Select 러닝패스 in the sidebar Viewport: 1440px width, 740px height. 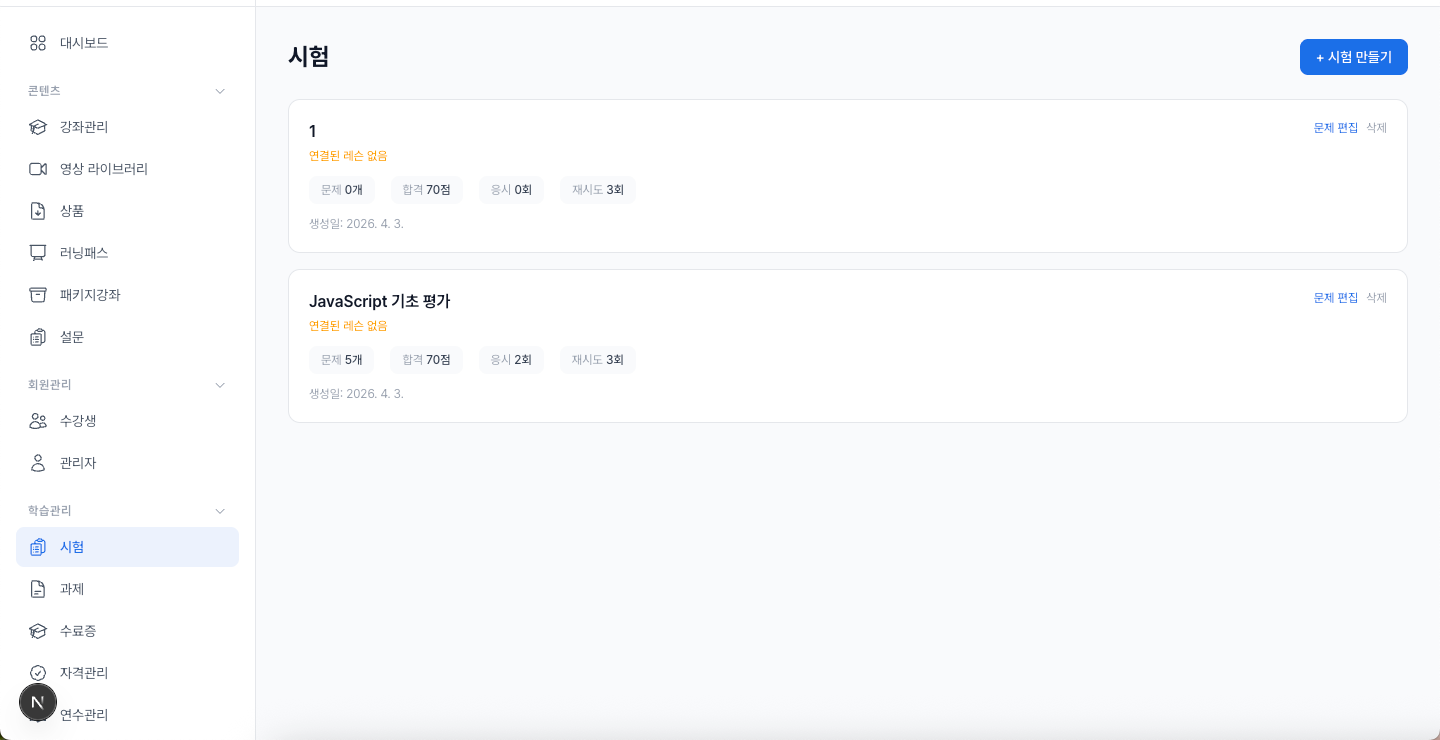pyautogui.click(x=127, y=253)
